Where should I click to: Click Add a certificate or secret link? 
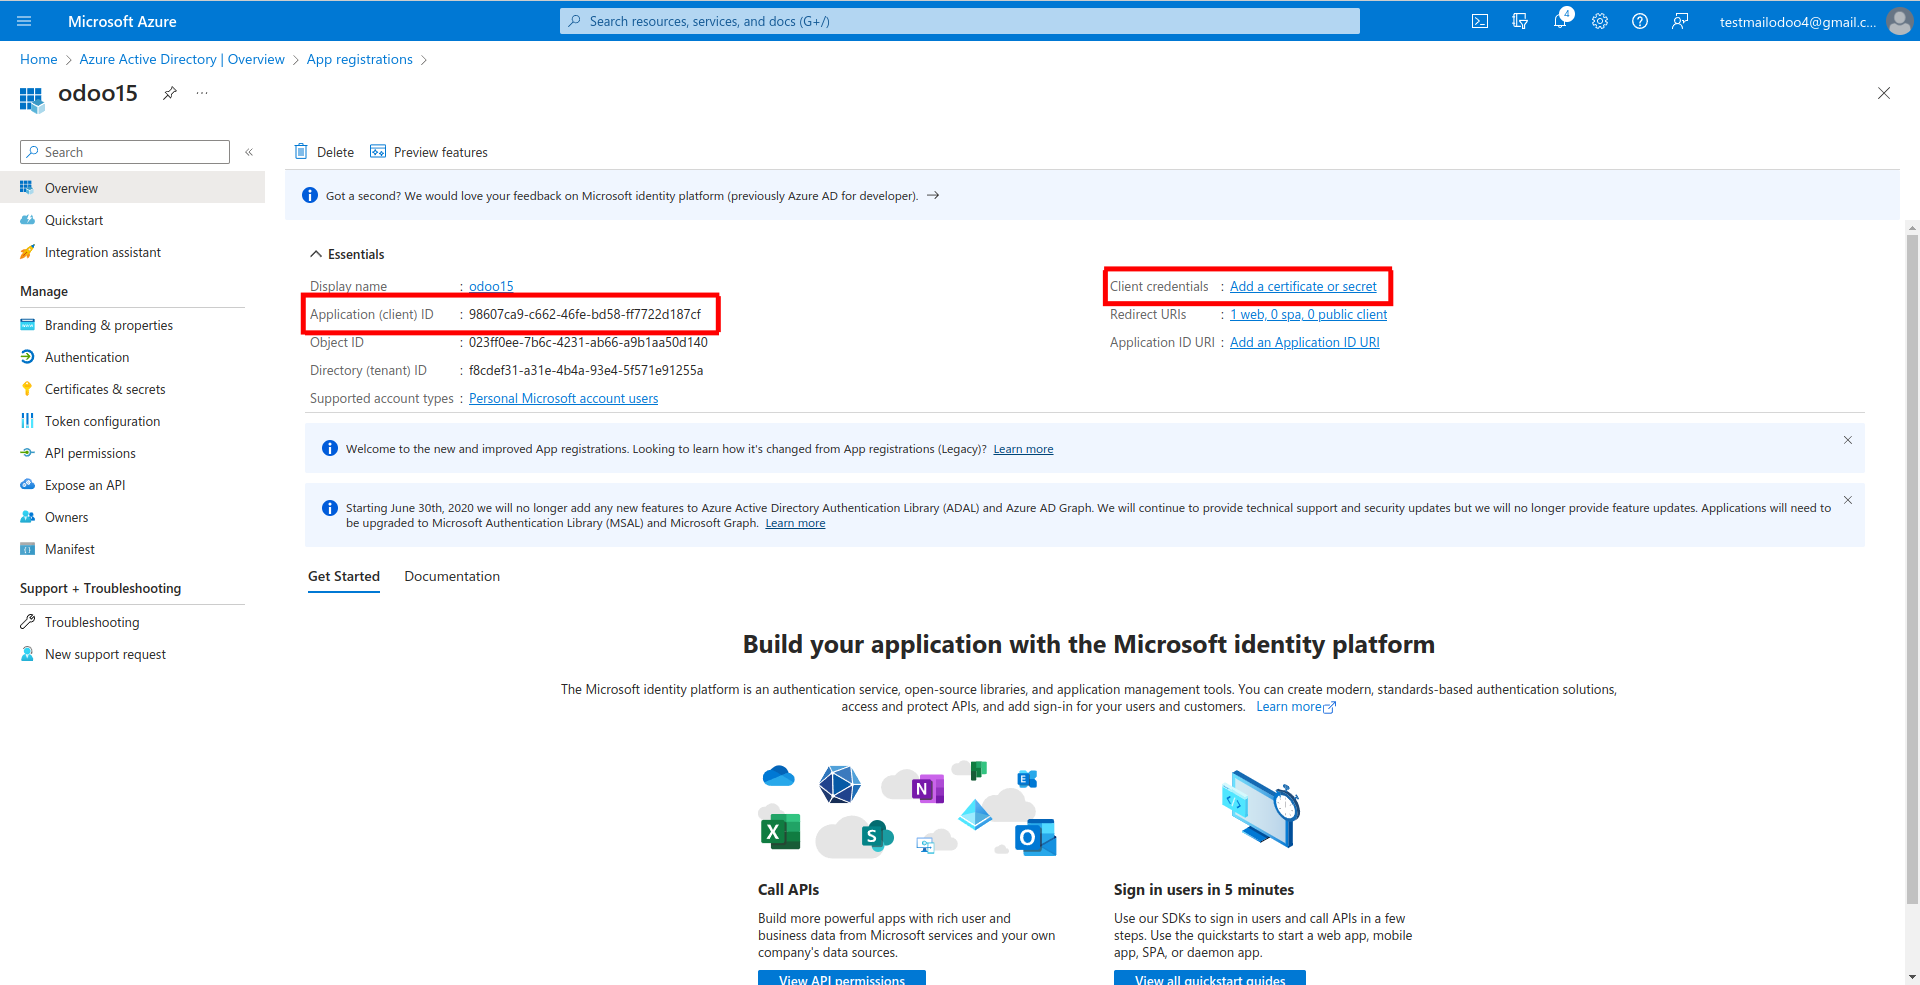pos(1303,287)
